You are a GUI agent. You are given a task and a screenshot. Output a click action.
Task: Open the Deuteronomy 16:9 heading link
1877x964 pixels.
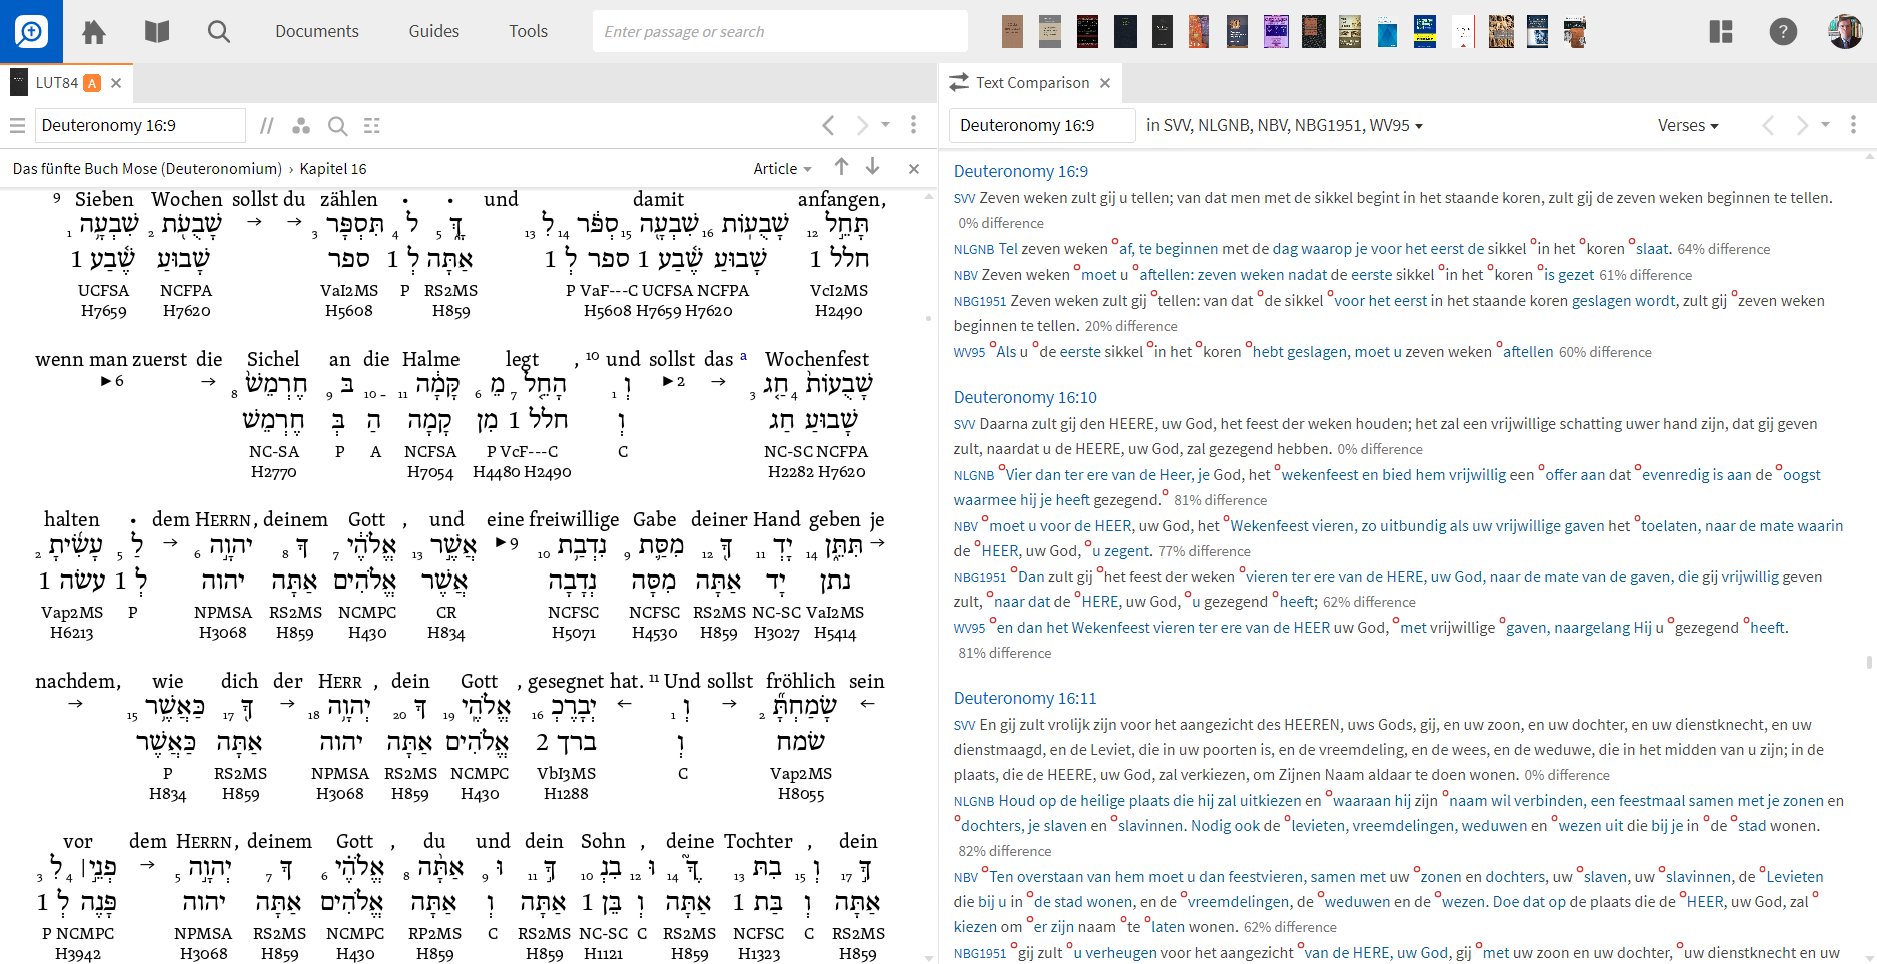[1020, 171]
